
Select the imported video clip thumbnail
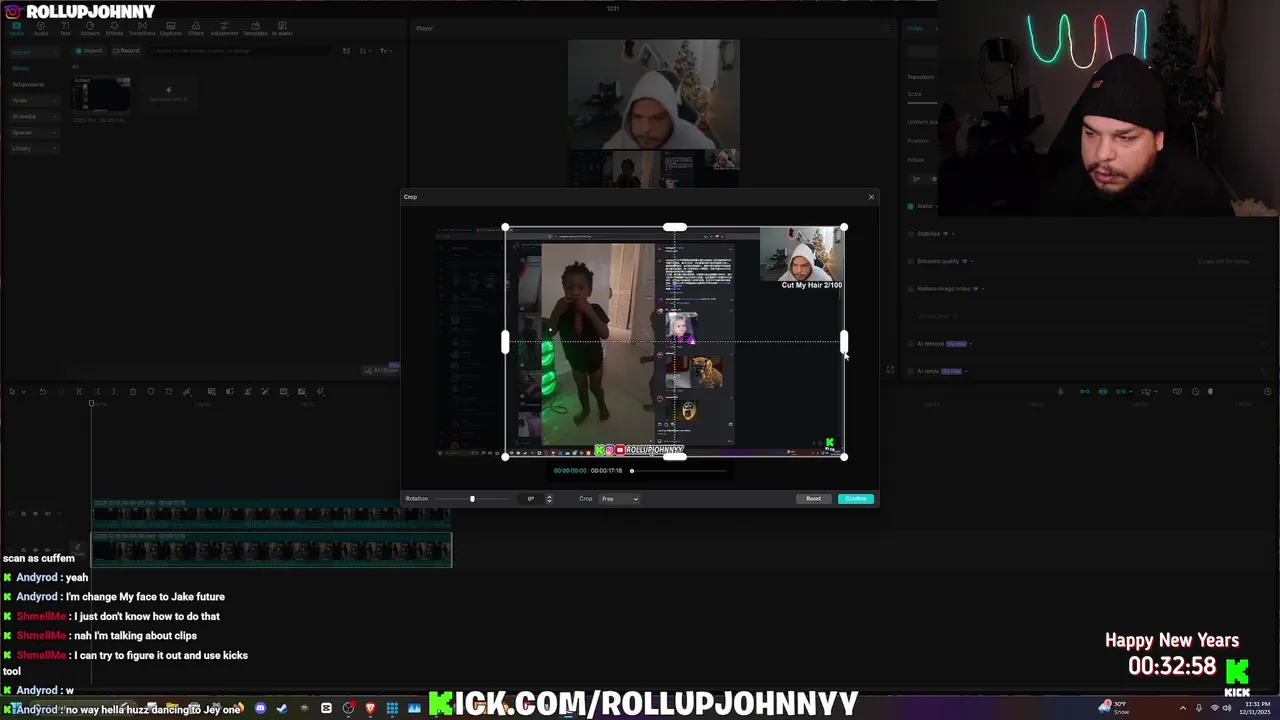tap(101, 95)
